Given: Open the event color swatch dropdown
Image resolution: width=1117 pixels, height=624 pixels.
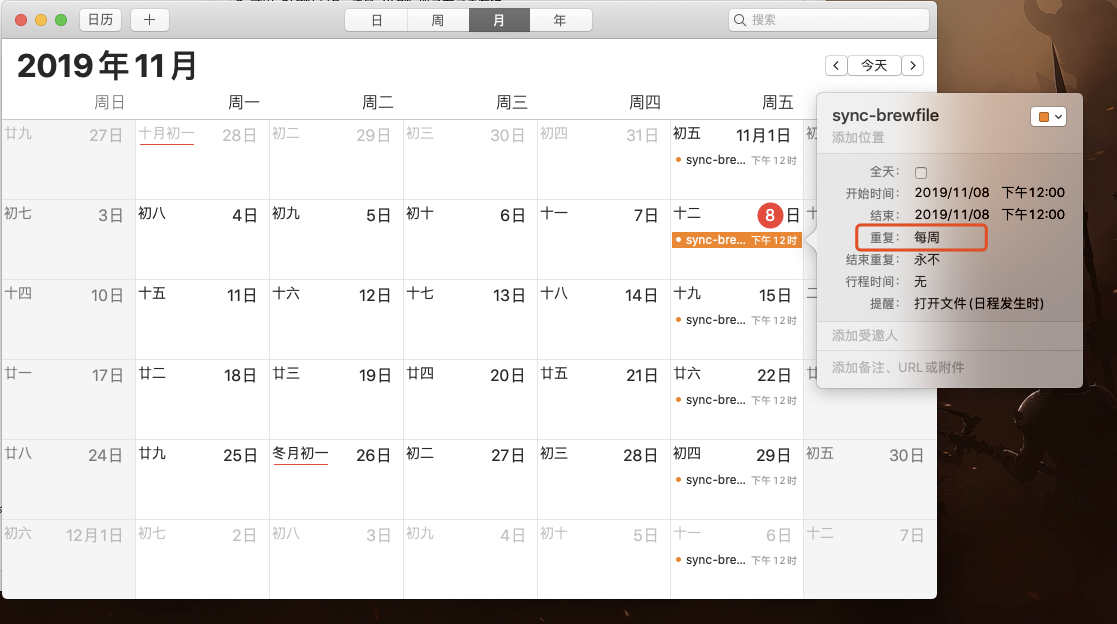Looking at the screenshot, I should [1049, 116].
